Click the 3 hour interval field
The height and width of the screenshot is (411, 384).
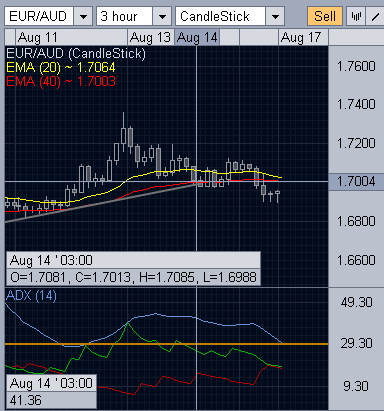pos(125,16)
